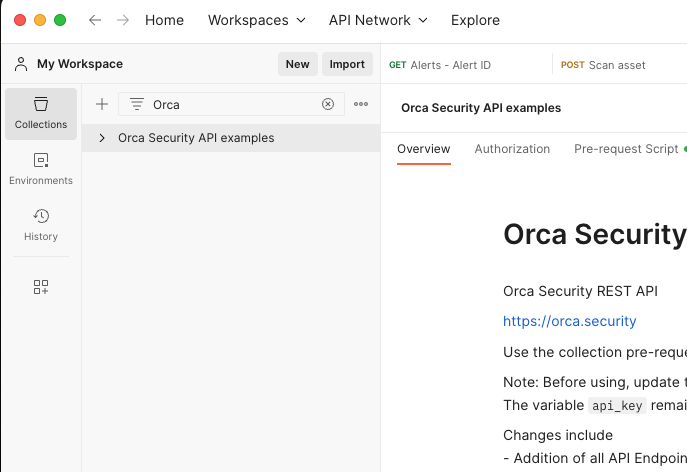Open the configure workspace sidebar grid icon

click(41, 287)
